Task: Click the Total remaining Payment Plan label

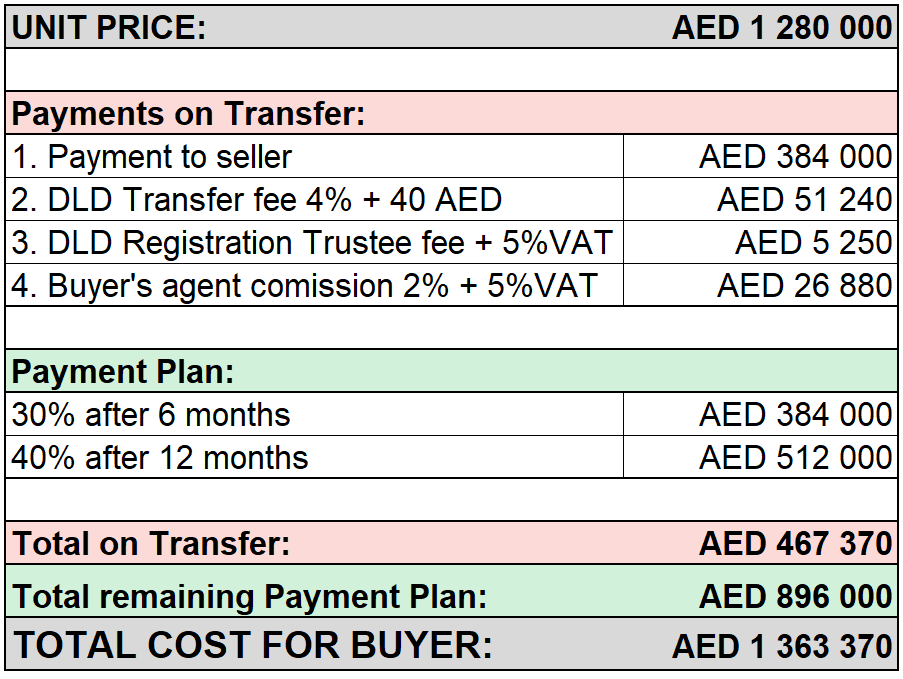Action: (250, 596)
